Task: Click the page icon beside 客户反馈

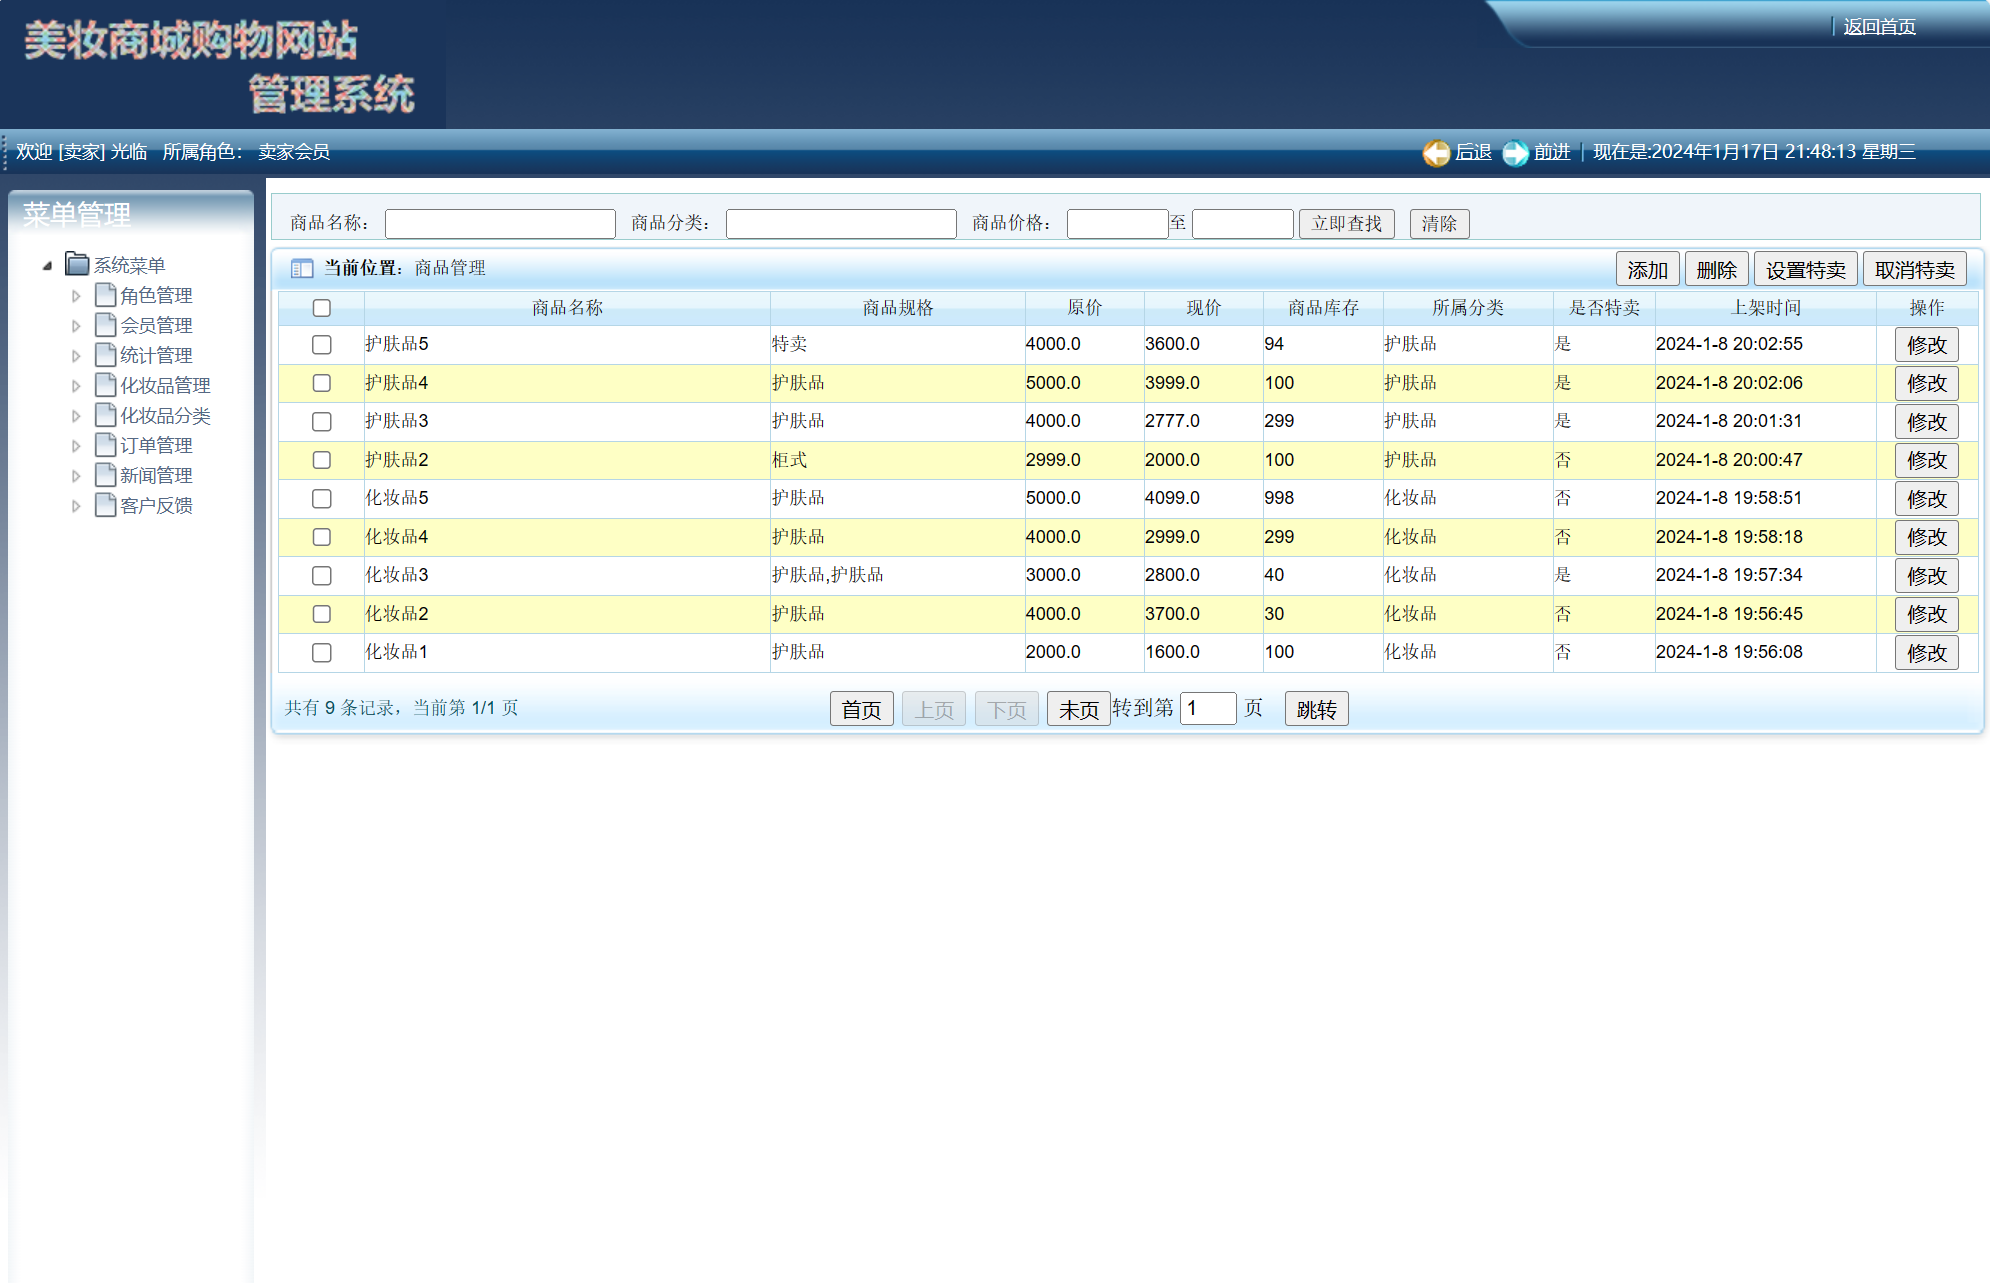Action: point(105,505)
